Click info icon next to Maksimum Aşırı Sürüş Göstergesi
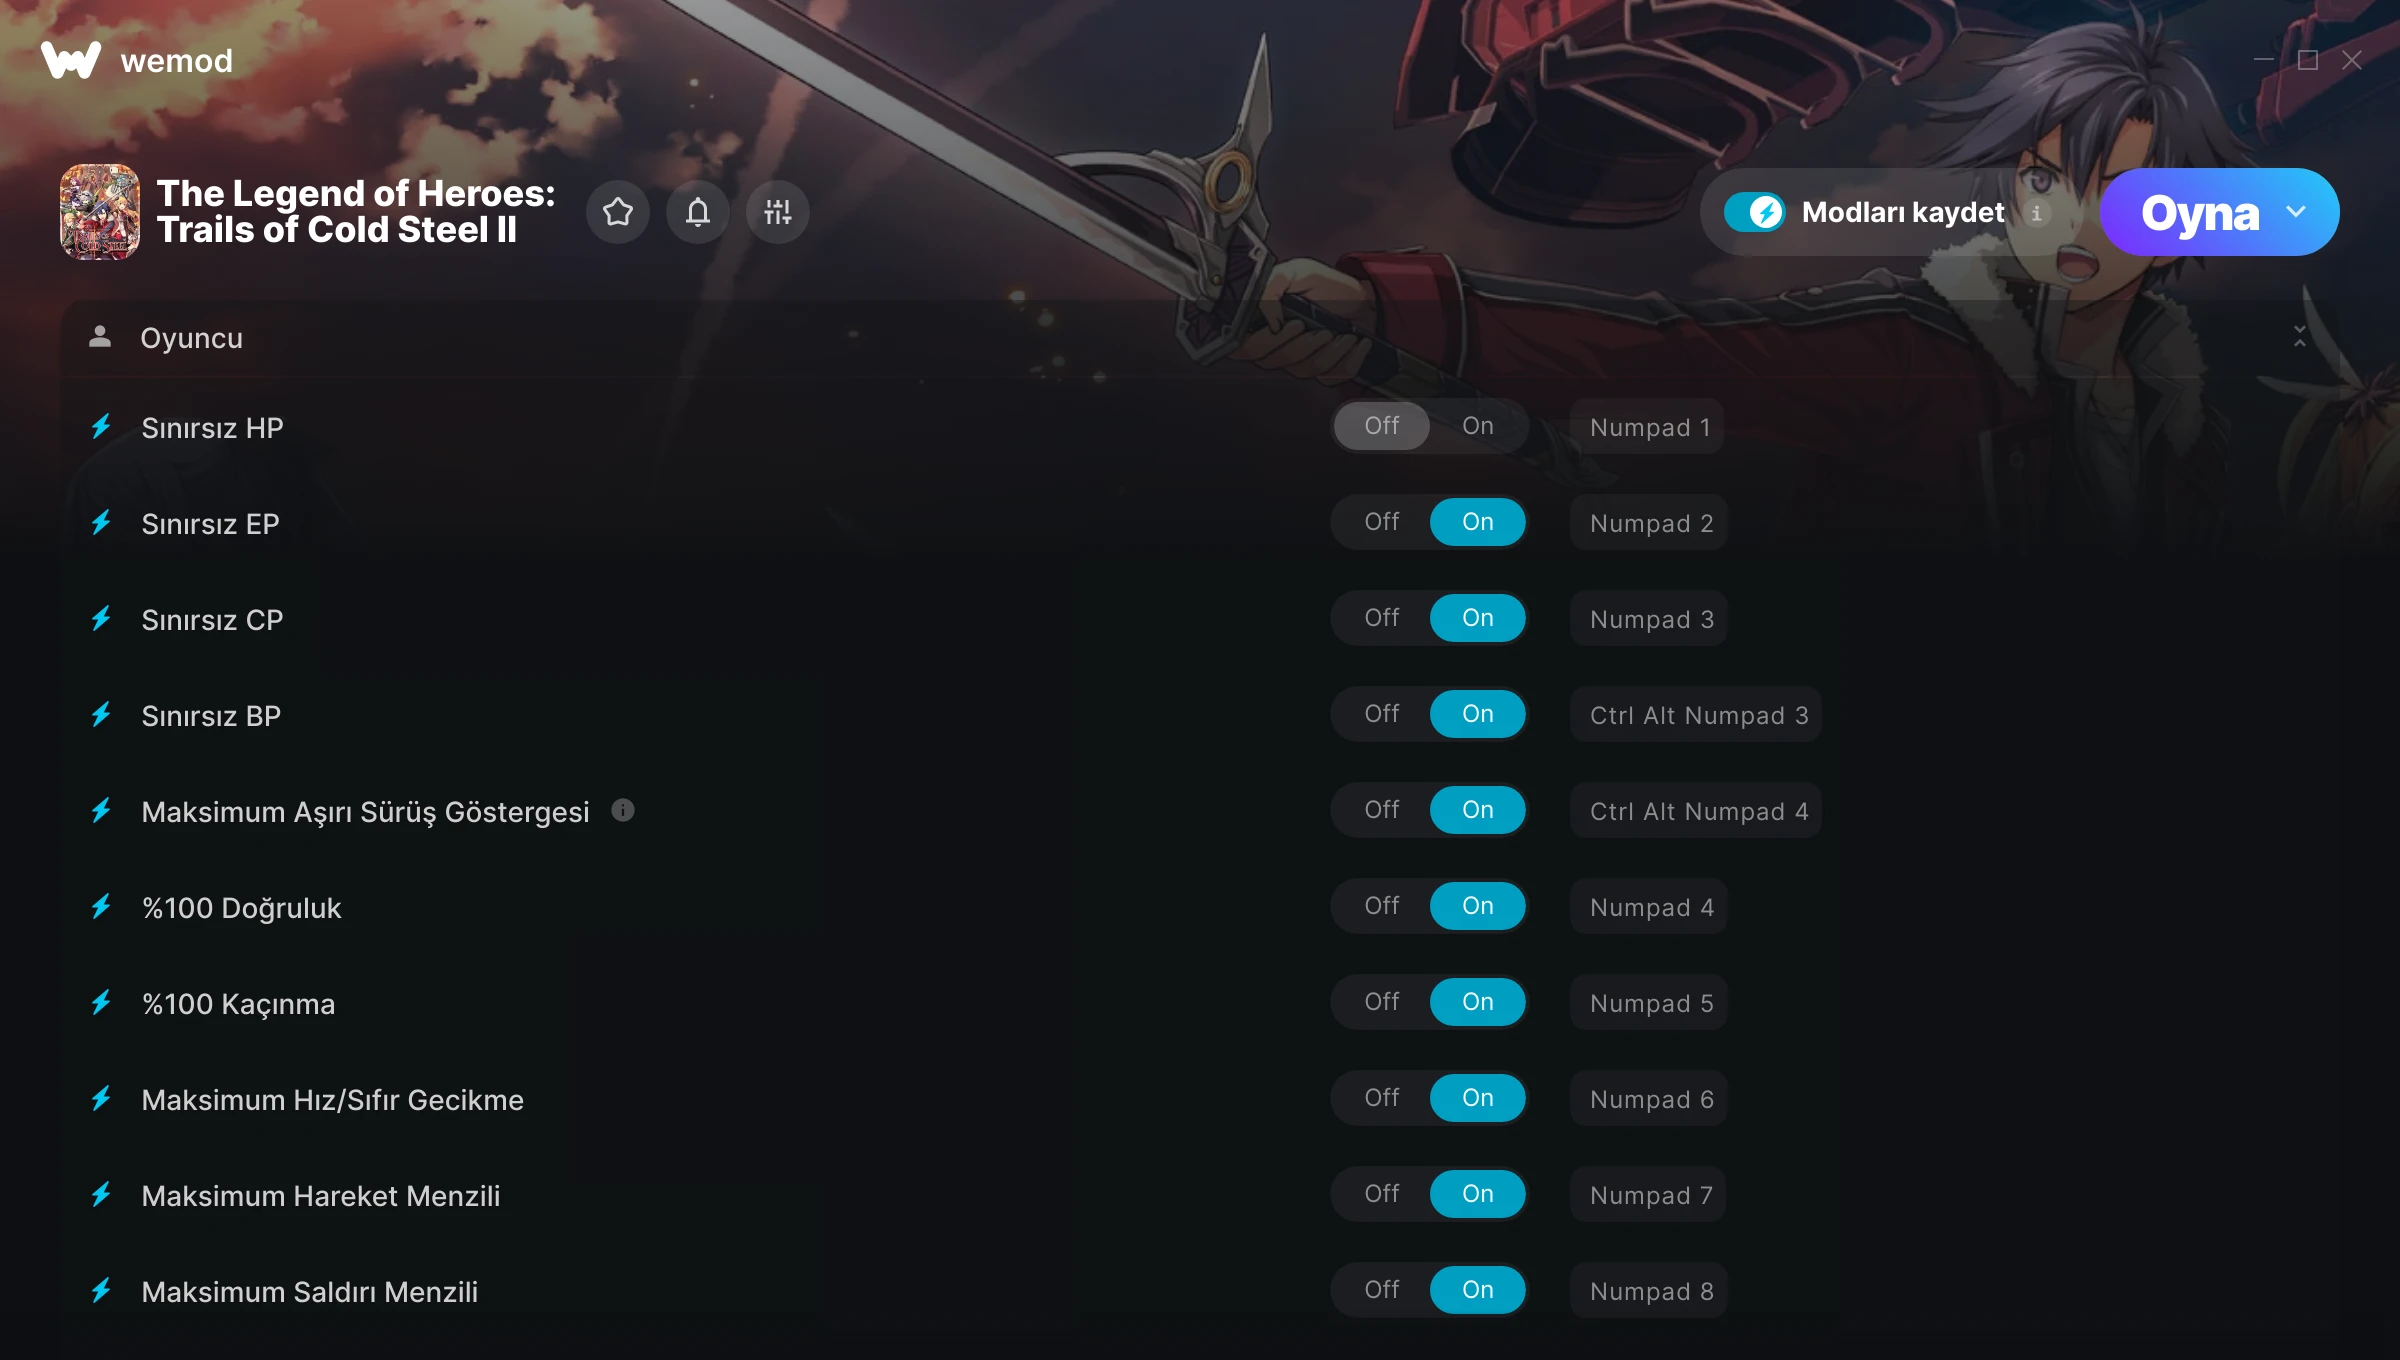 coord(623,810)
